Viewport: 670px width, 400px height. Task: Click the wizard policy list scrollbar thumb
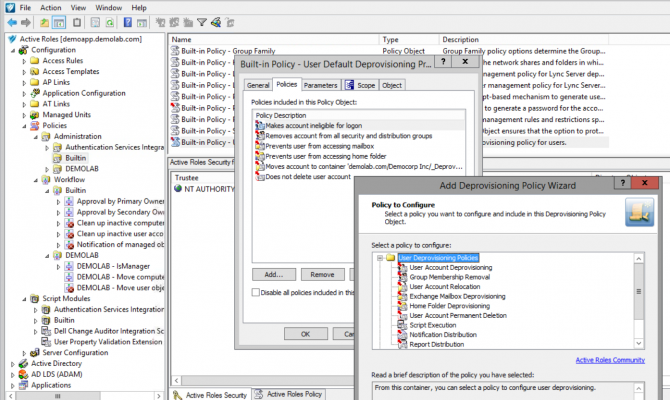[x=639, y=291]
